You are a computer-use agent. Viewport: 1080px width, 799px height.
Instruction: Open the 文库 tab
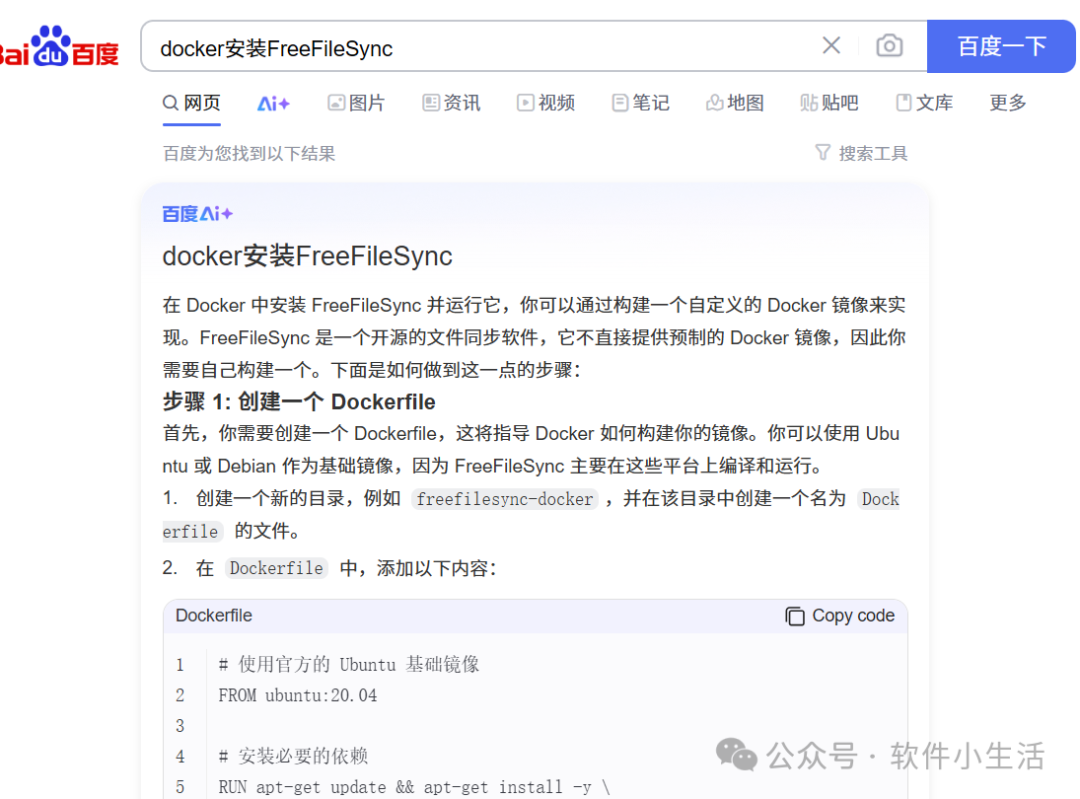pos(924,103)
